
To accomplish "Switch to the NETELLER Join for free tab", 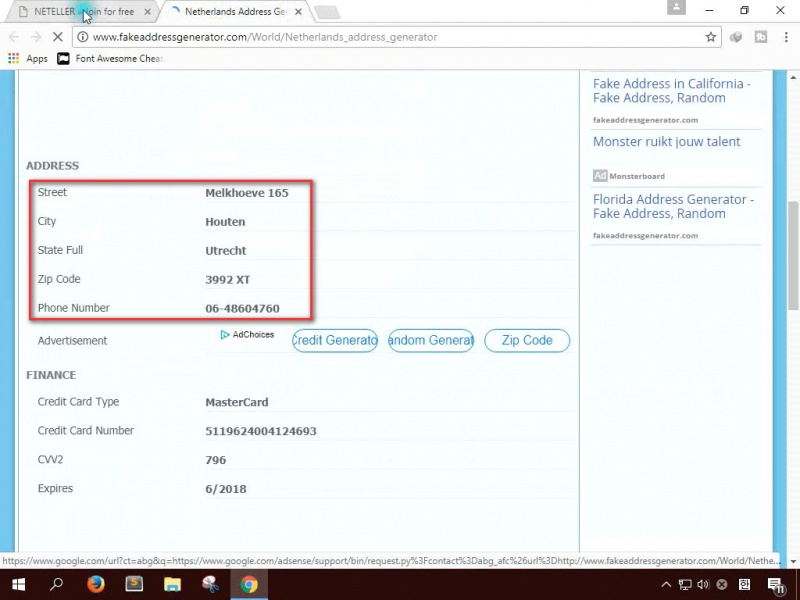I will tap(84, 11).
